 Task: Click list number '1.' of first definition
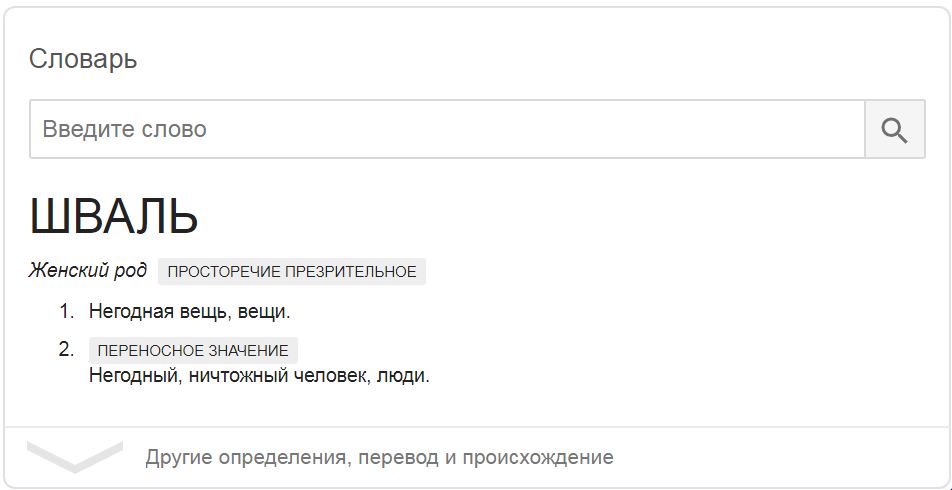tap(66, 311)
